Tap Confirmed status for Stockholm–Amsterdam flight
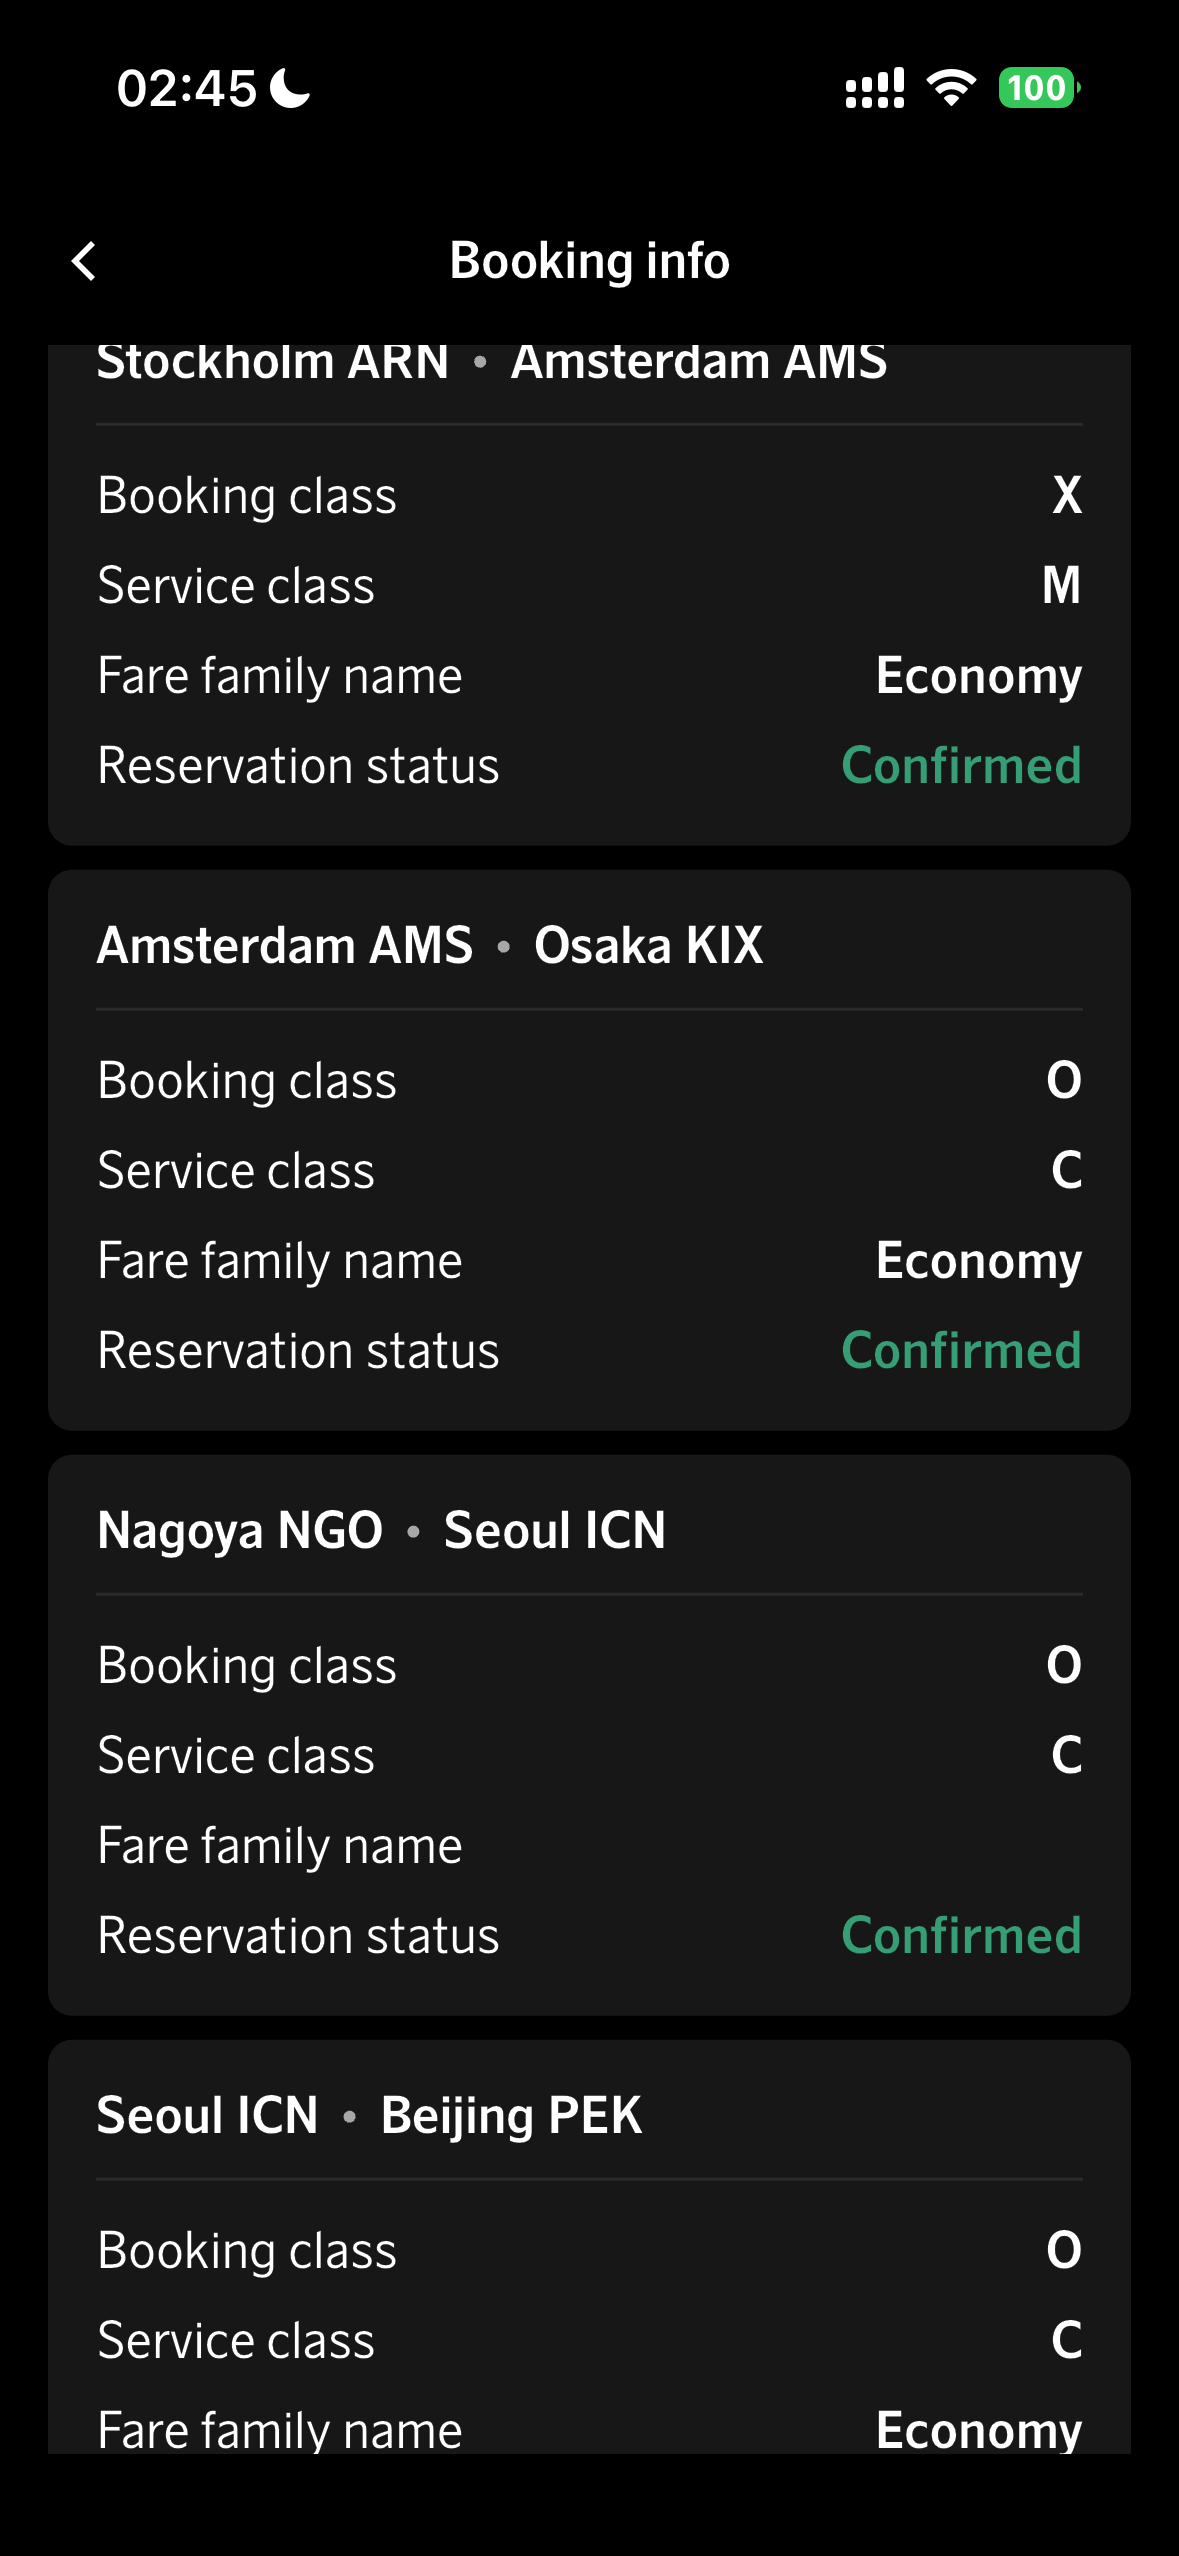Image resolution: width=1179 pixels, height=2556 pixels. tap(961, 766)
